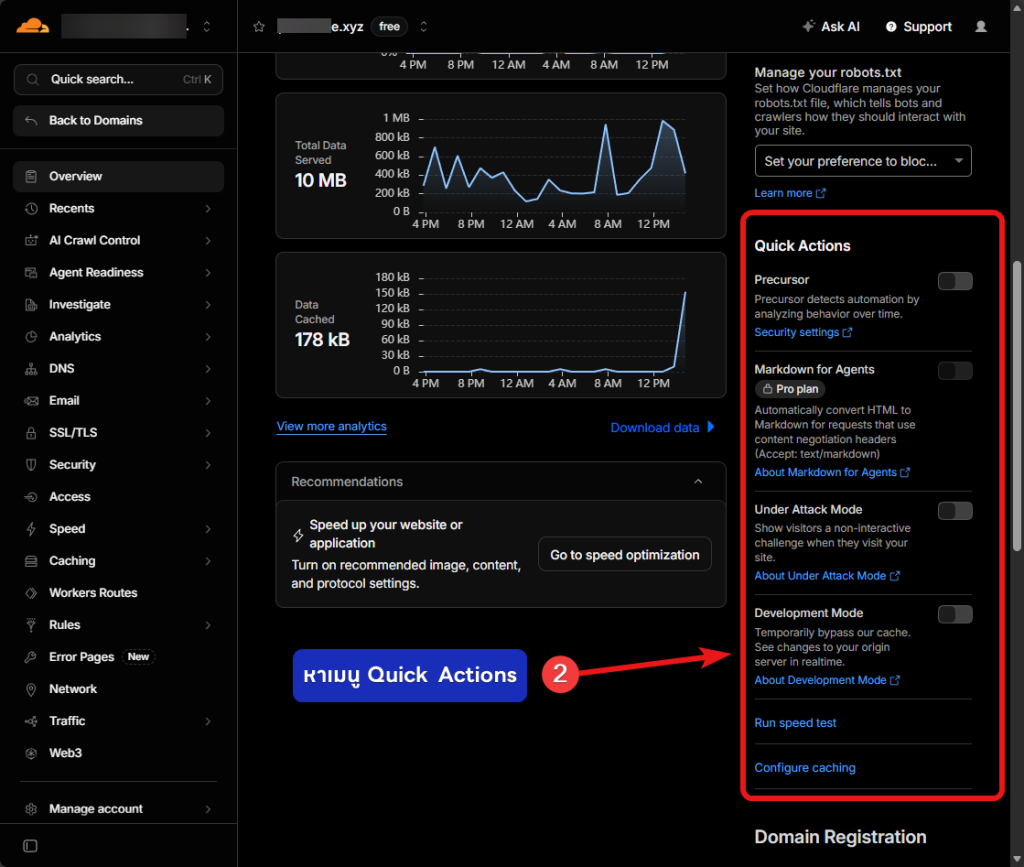Click the Pro plan badge
The height and width of the screenshot is (867, 1024).
[x=790, y=389]
